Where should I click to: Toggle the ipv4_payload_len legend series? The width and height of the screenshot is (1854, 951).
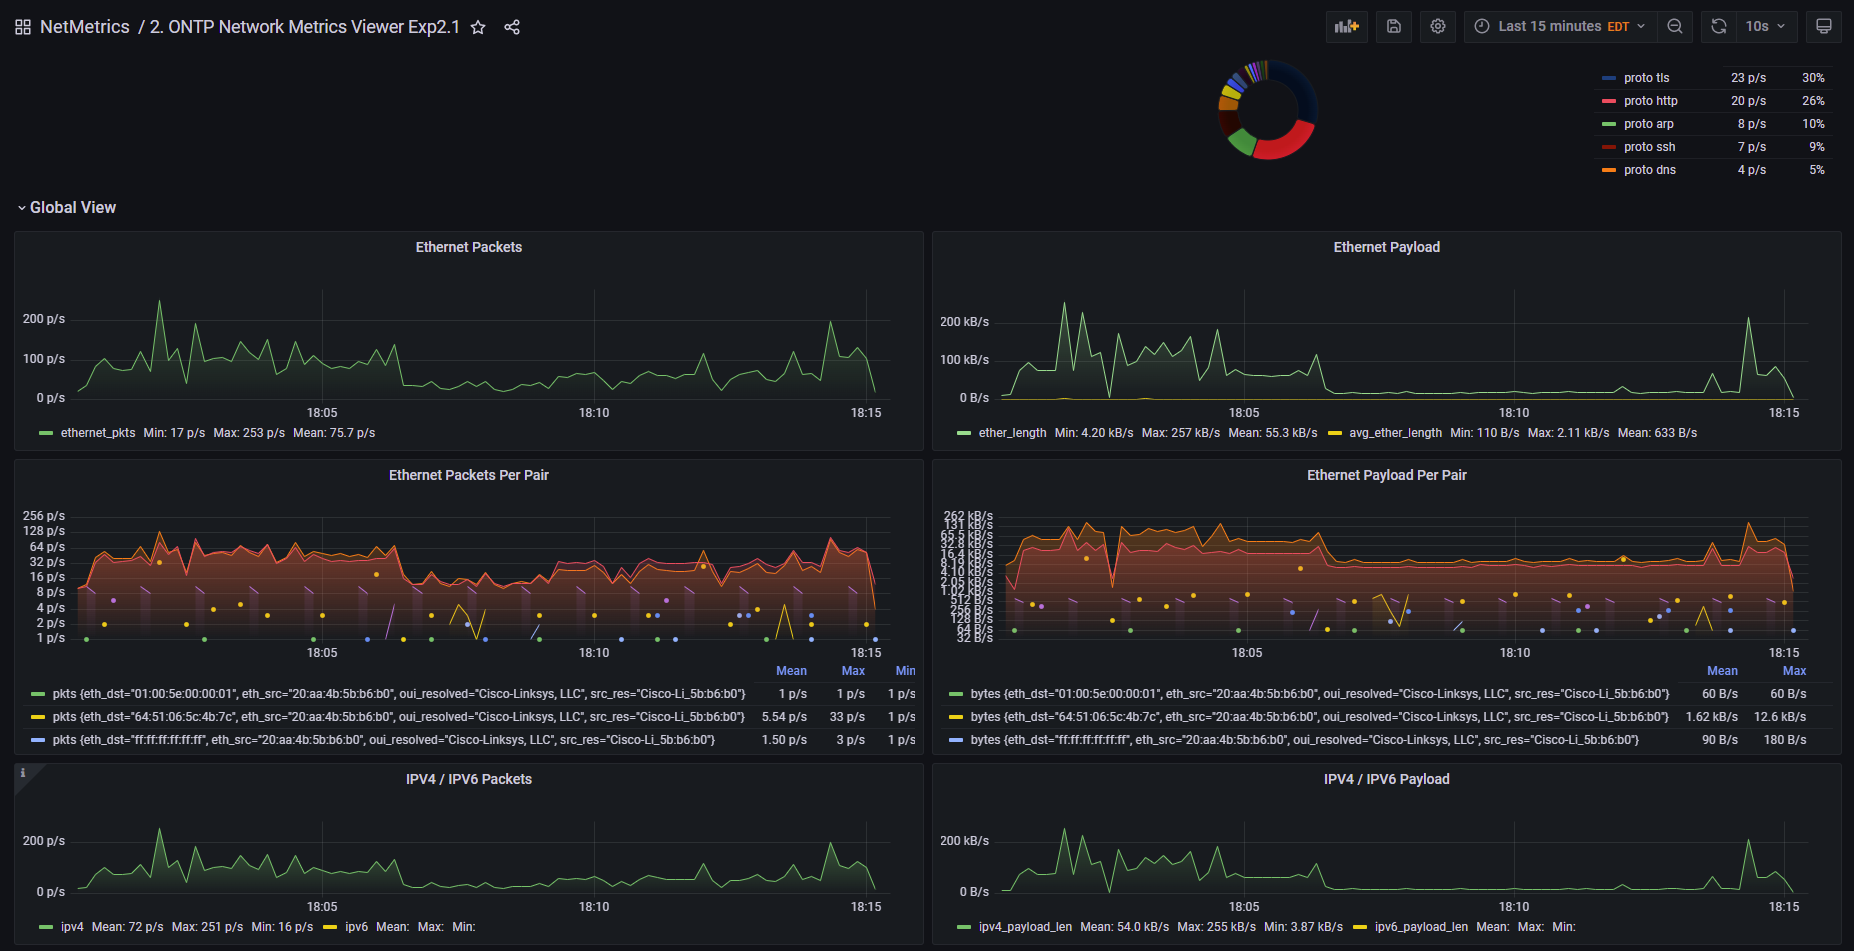(1025, 927)
